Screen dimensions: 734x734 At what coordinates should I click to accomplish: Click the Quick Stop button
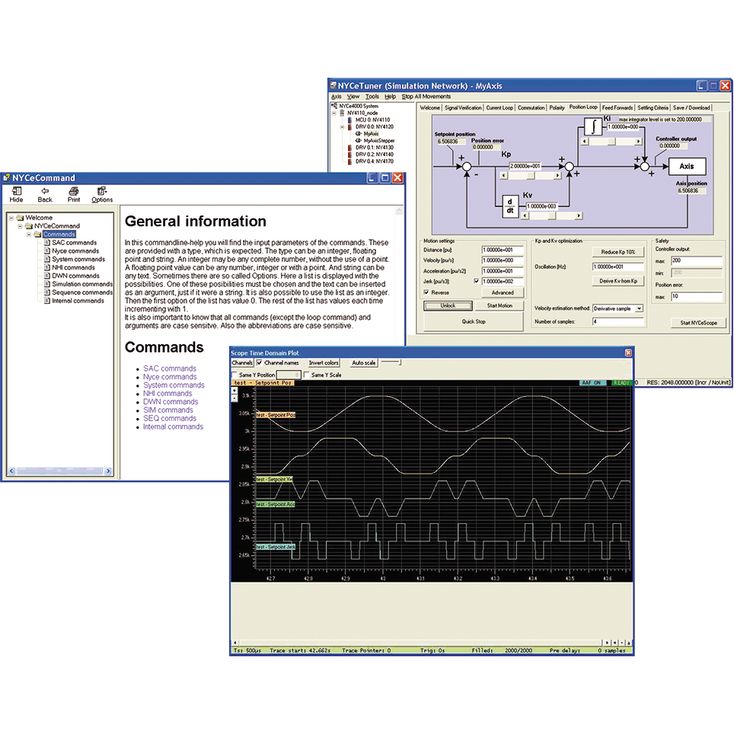pos(473,322)
